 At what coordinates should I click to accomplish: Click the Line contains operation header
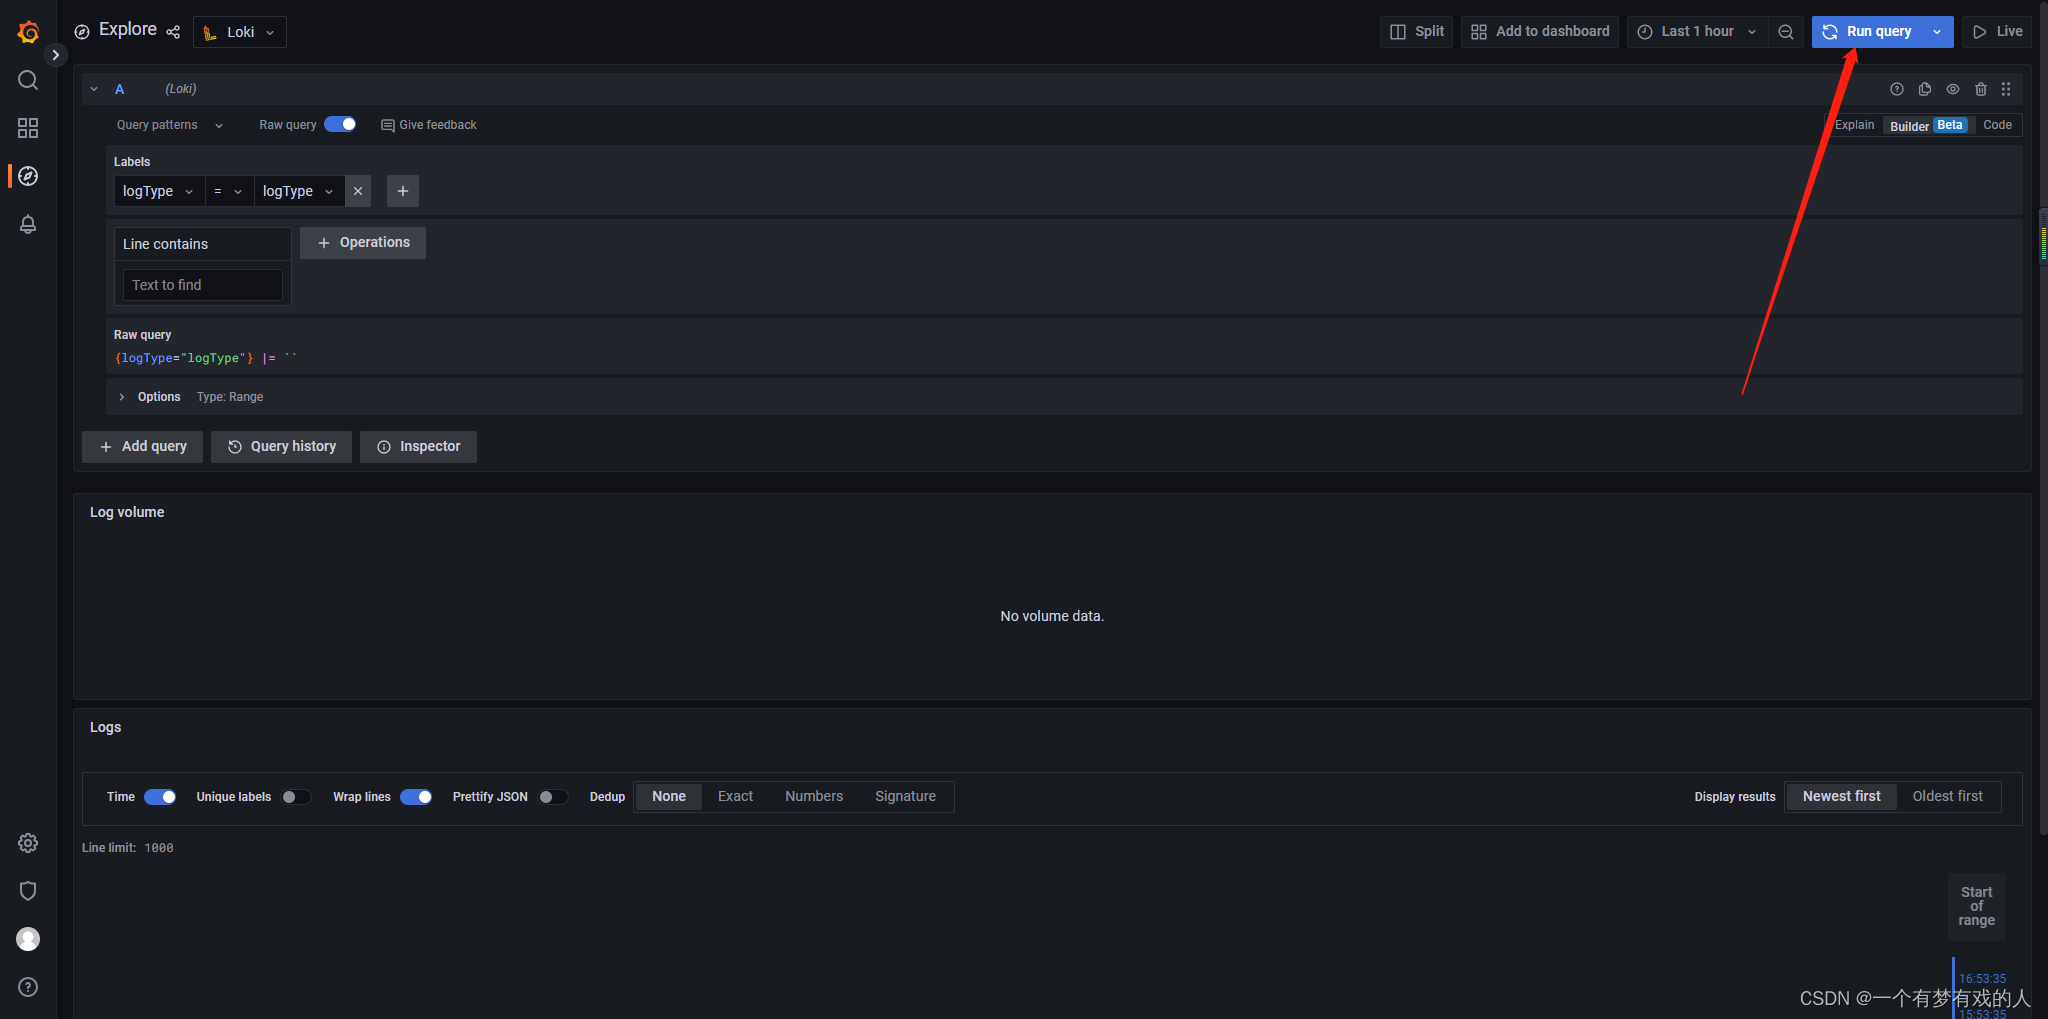click(202, 244)
